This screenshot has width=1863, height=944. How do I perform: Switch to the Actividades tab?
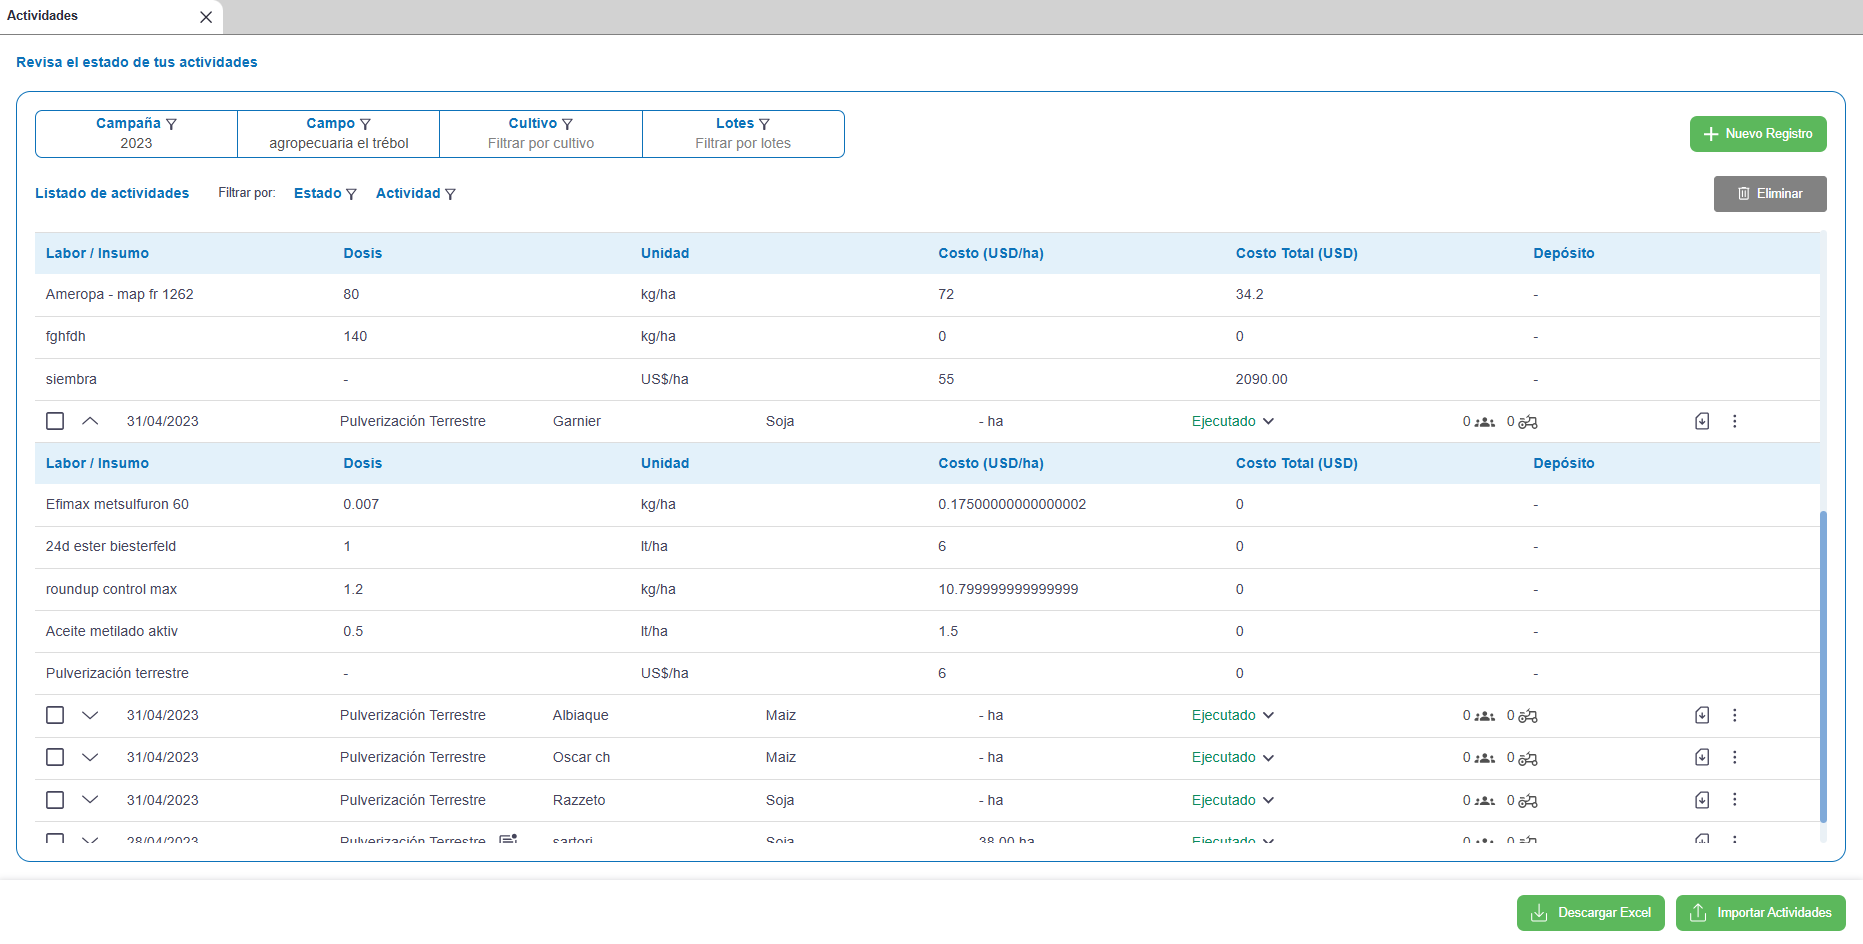tap(43, 16)
